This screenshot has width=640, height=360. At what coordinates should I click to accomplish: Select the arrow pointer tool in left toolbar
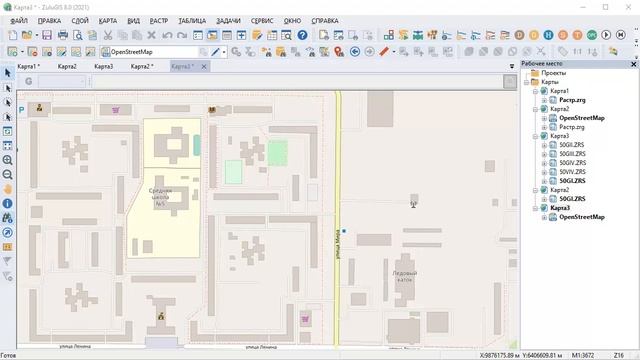coord(7,73)
